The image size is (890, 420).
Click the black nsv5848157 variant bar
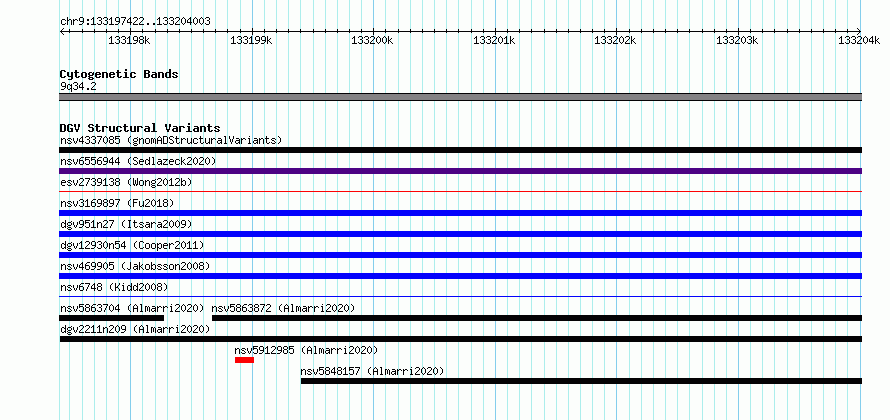point(581,381)
